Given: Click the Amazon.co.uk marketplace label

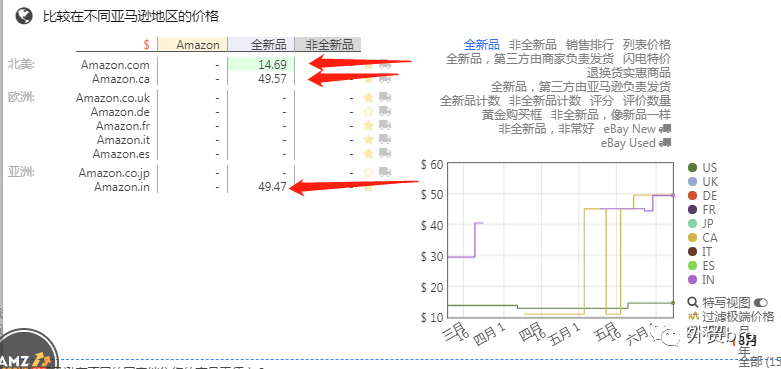Looking at the screenshot, I should [113, 98].
